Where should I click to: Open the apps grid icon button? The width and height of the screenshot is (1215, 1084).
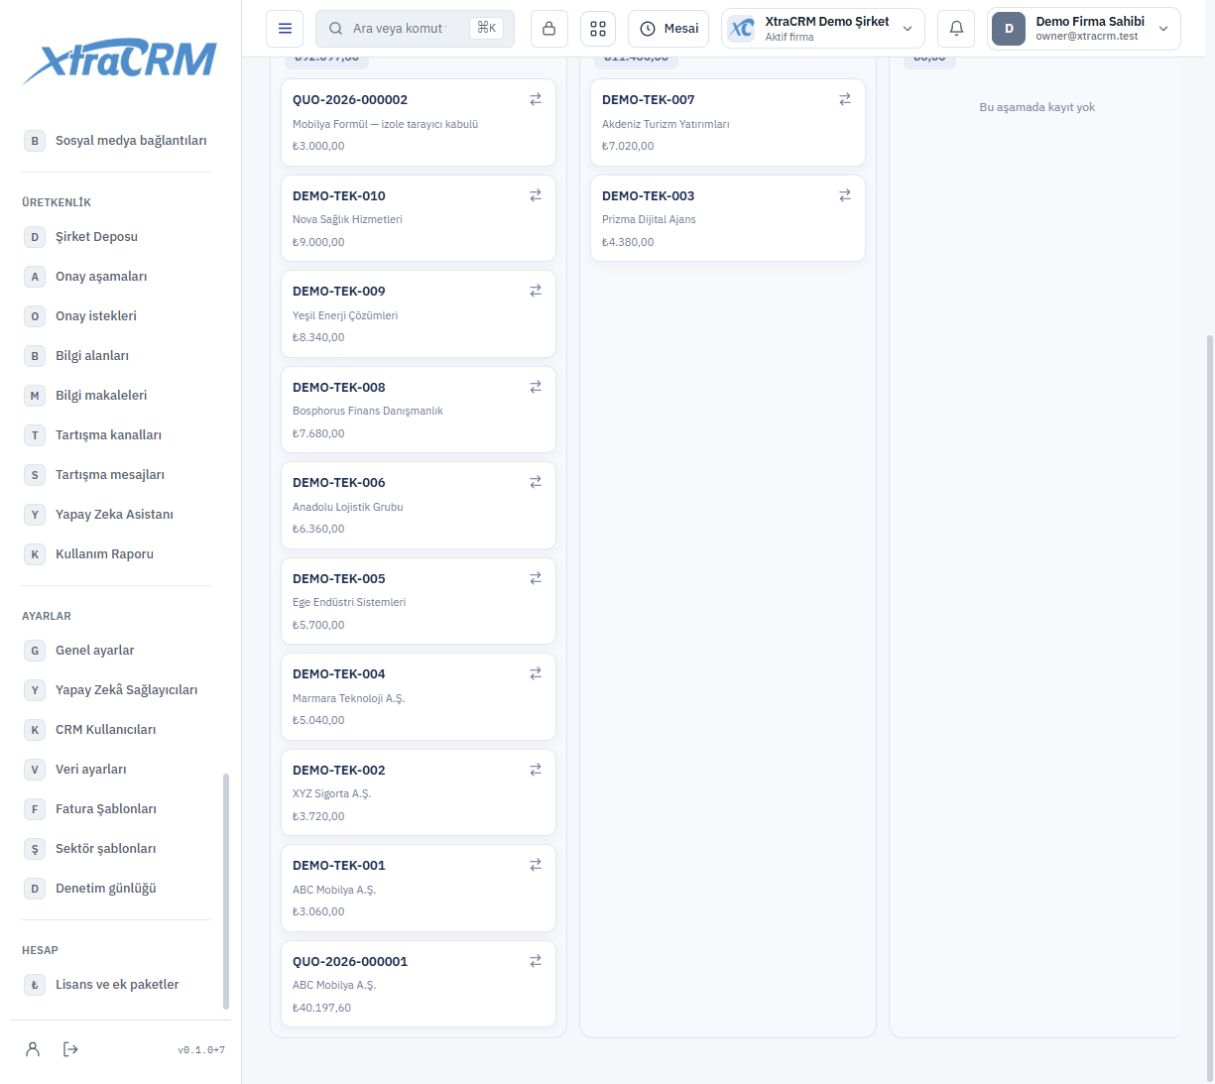coord(598,29)
